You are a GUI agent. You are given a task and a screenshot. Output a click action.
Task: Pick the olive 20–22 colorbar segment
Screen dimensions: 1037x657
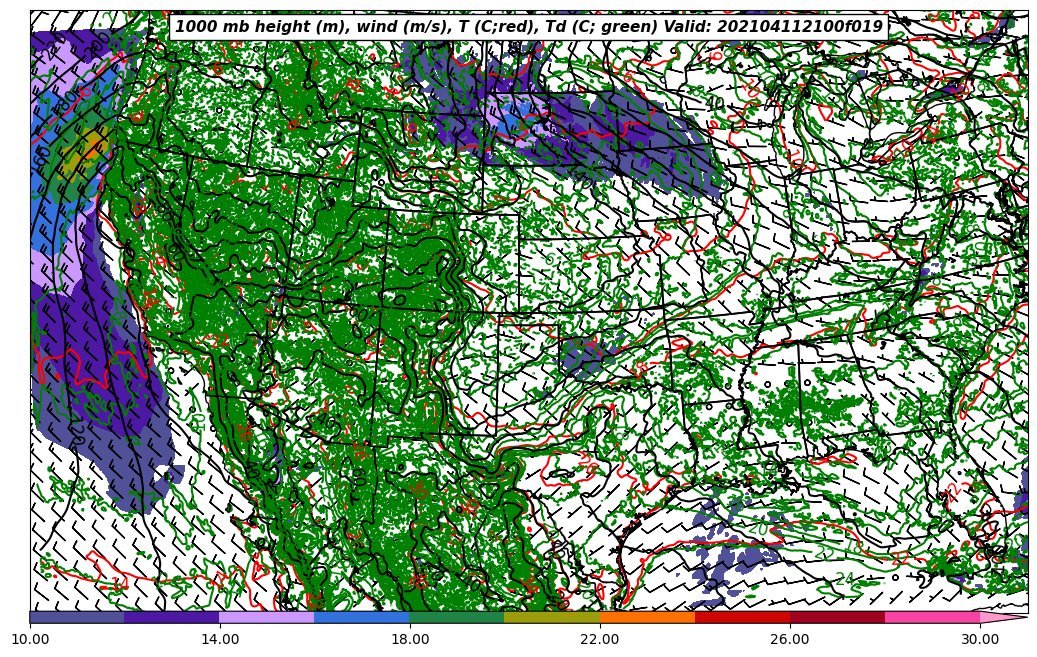click(552, 617)
